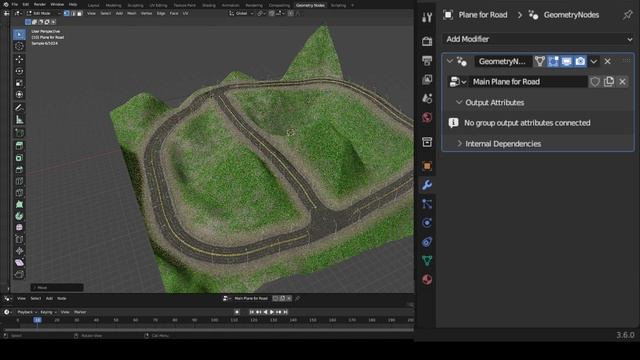Activate the Annotate pencil tool

(x=19, y=108)
